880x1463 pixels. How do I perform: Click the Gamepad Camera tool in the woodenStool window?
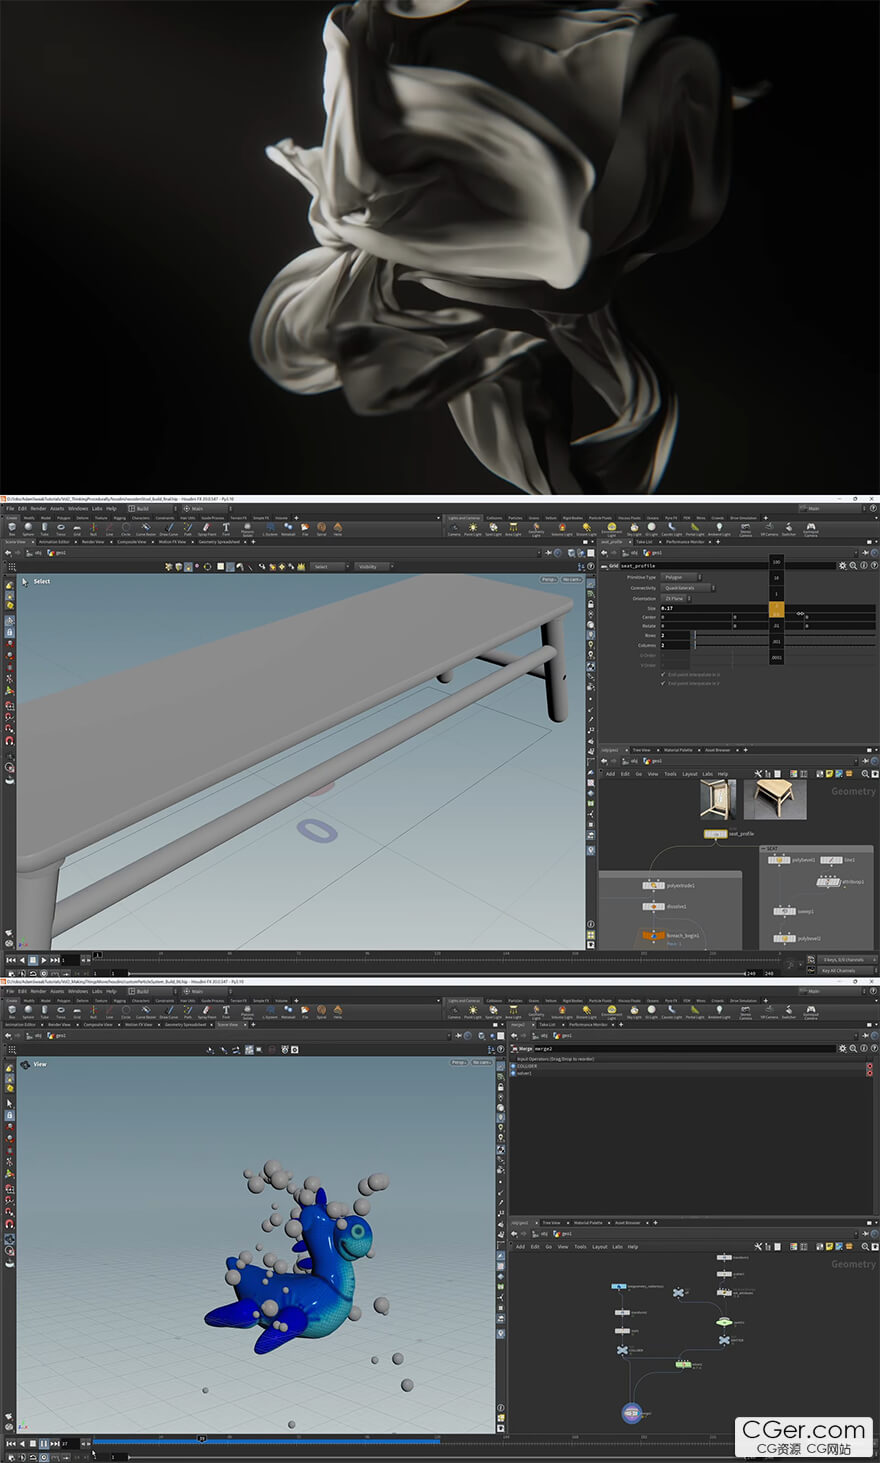(811, 529)
